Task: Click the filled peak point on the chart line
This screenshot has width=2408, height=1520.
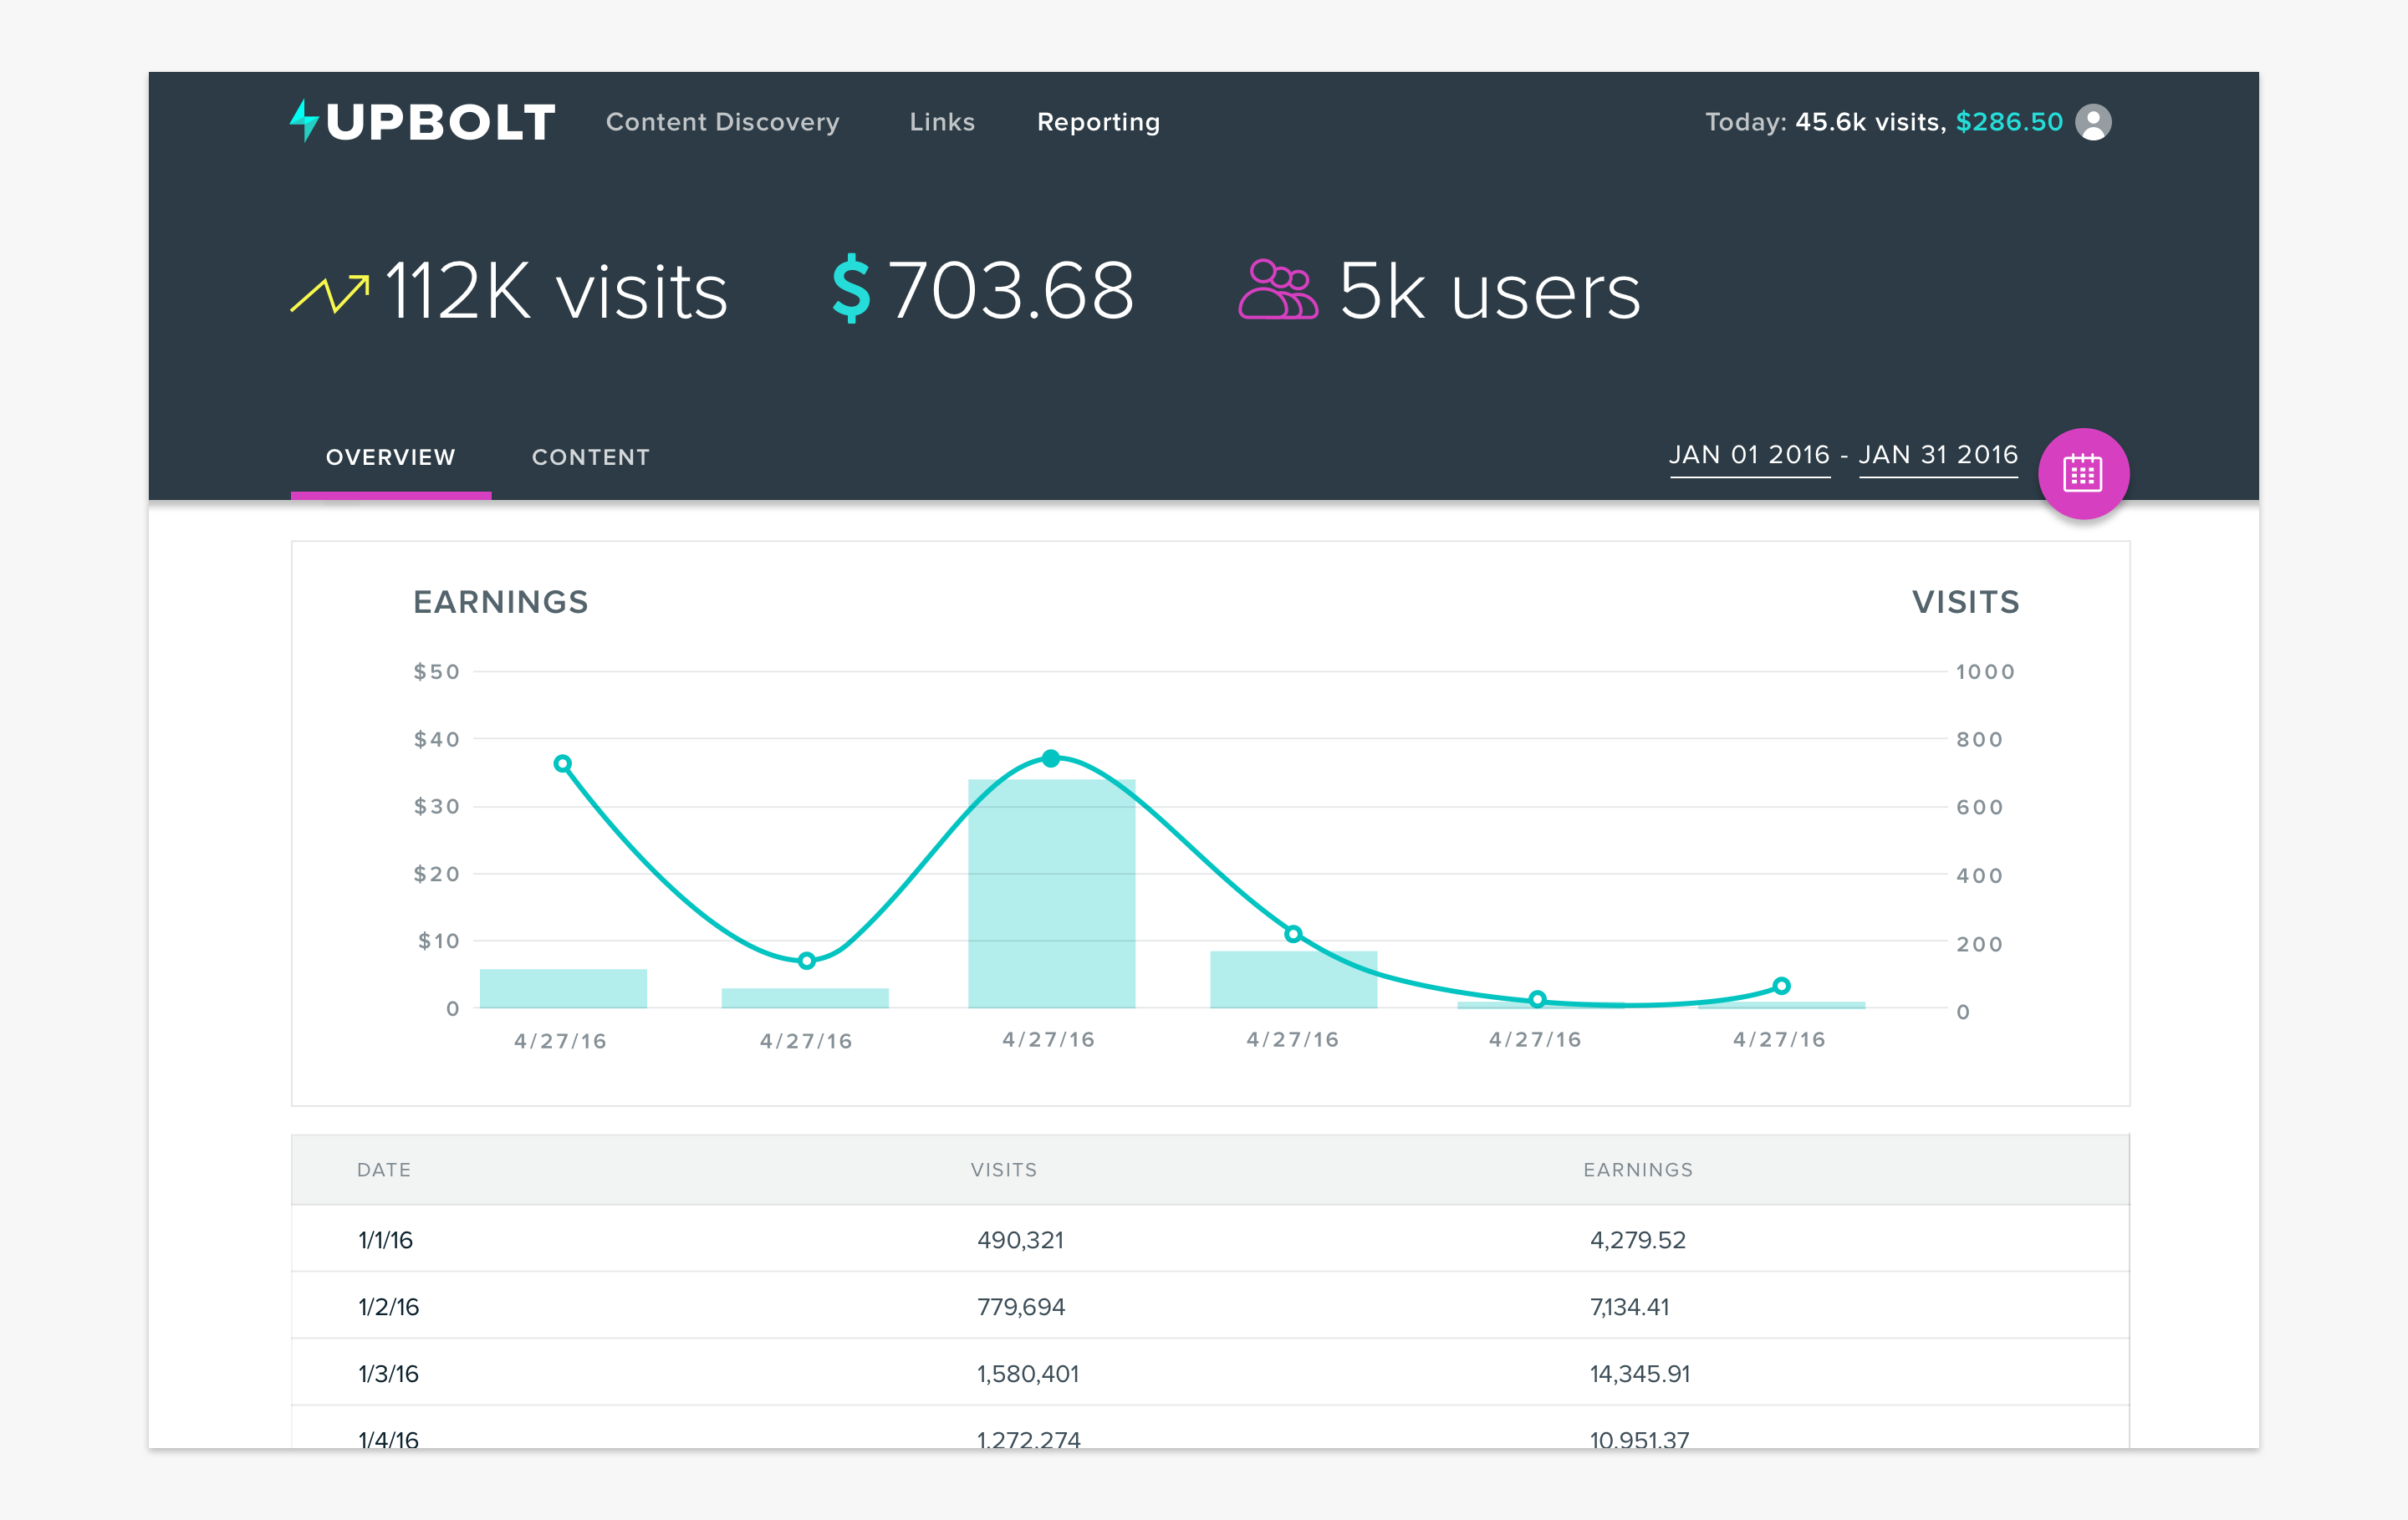Action: (1050, 759)
